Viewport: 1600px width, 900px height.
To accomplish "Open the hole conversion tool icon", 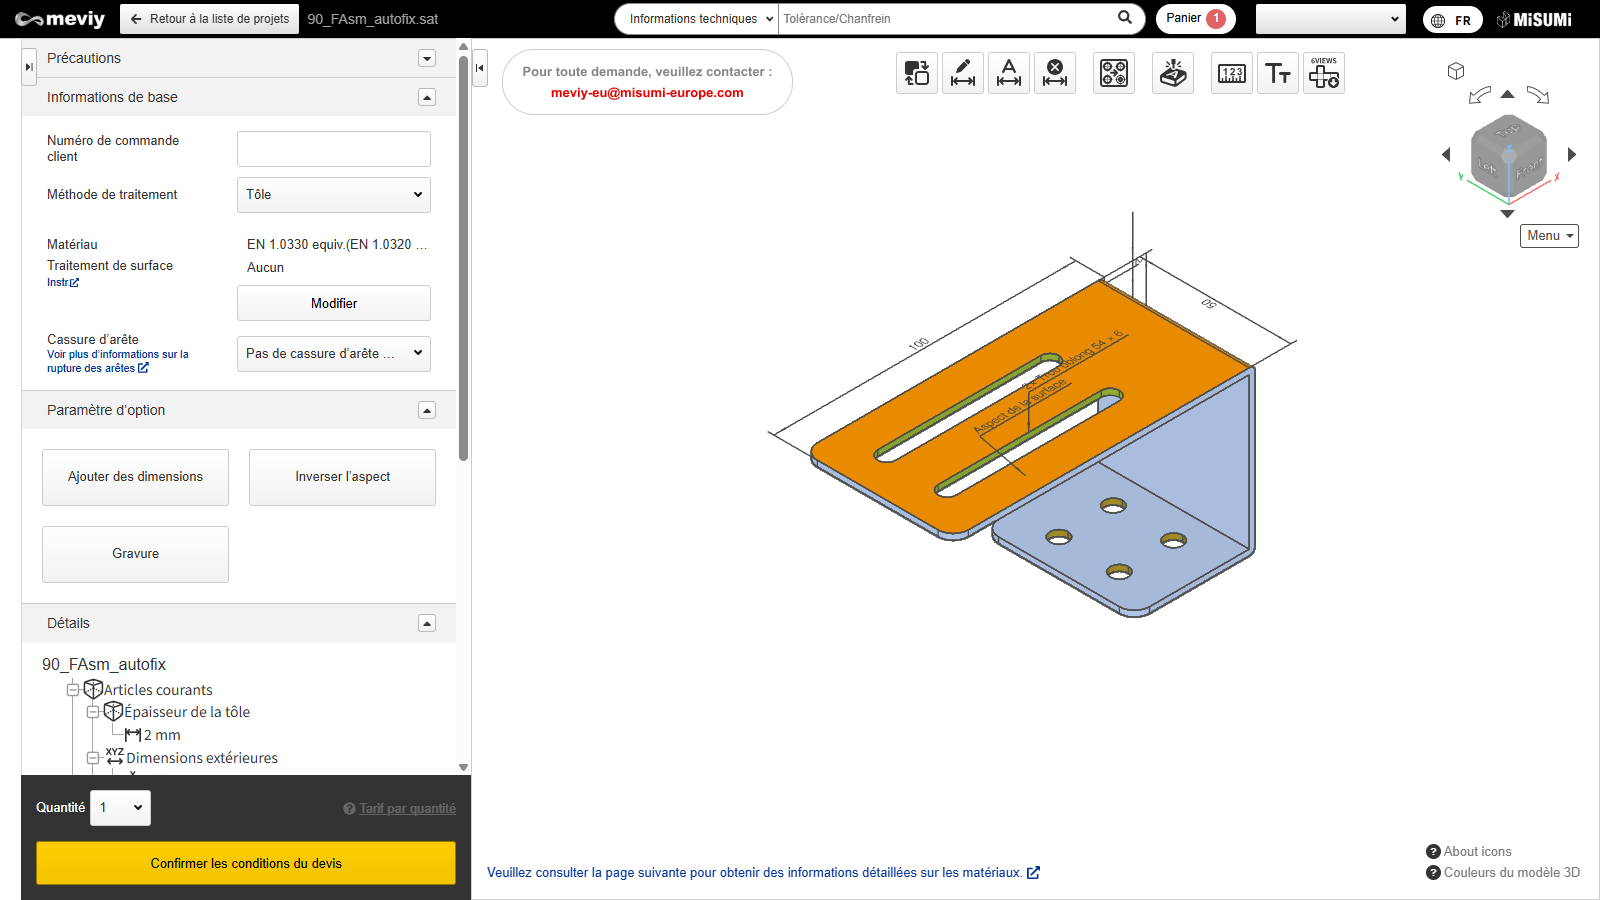I will coord(1113,73).
